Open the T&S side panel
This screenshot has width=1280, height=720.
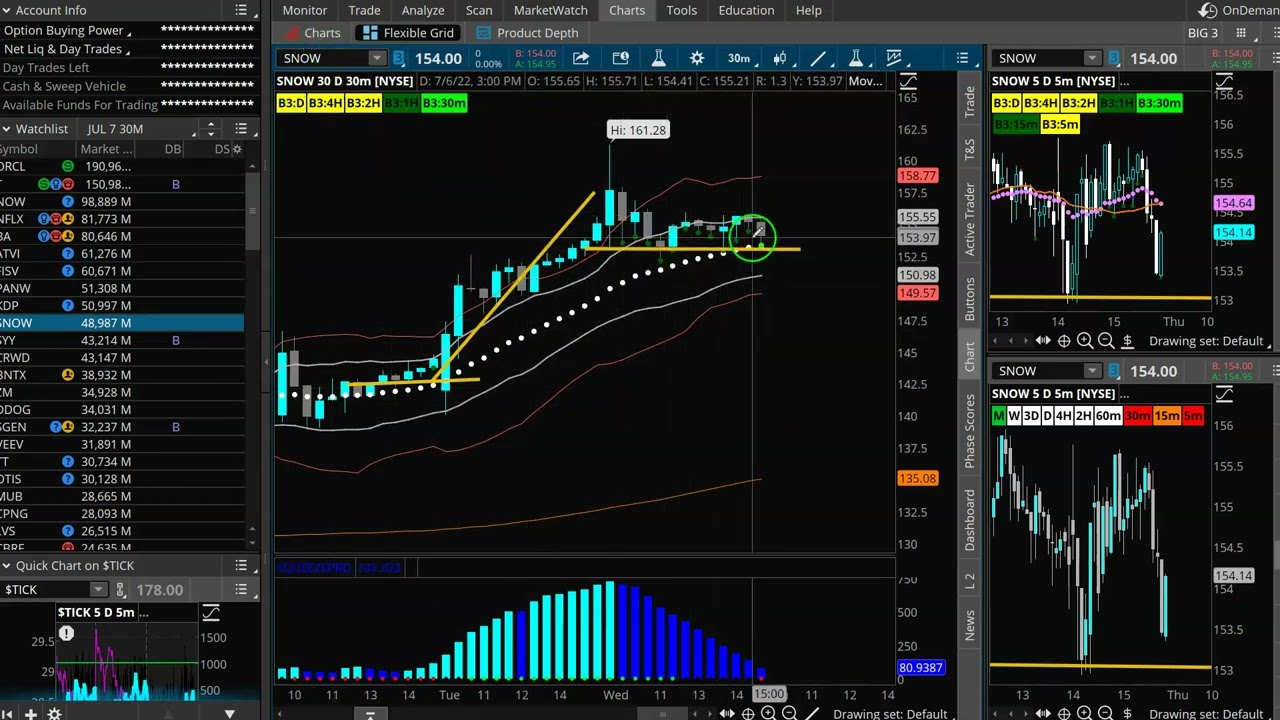click(x=969, y=150)
